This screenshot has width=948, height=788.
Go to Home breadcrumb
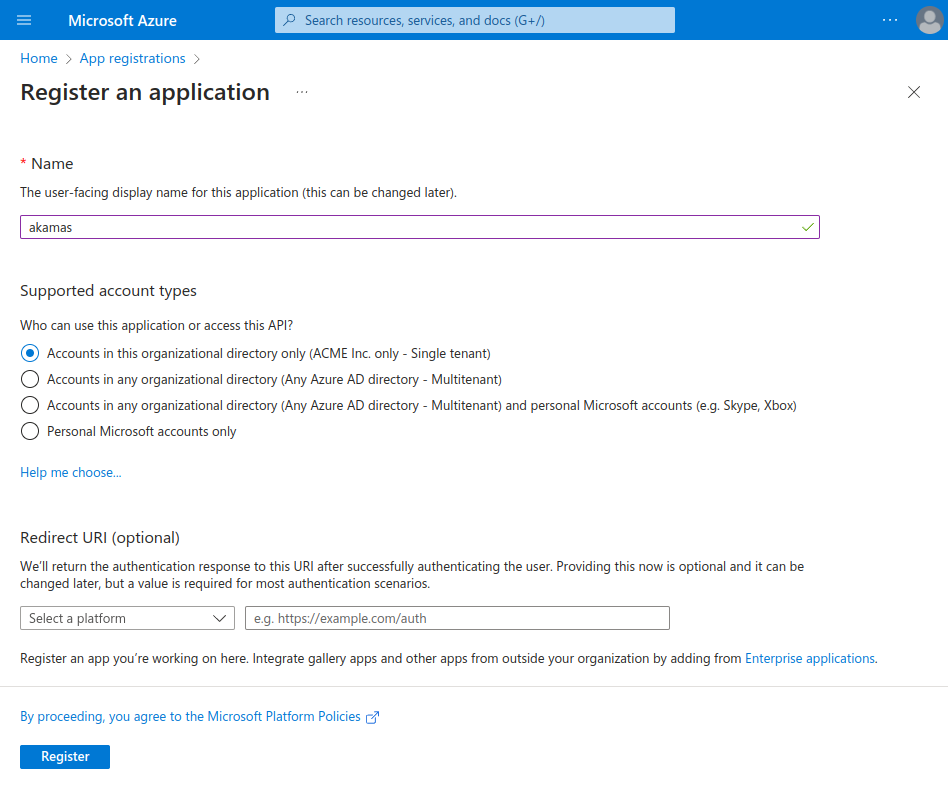tap(39, 58)
